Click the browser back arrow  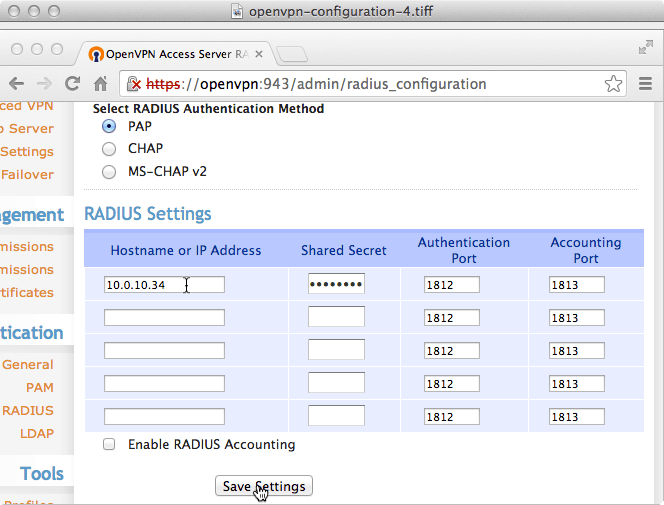click(x=17, y=83)
